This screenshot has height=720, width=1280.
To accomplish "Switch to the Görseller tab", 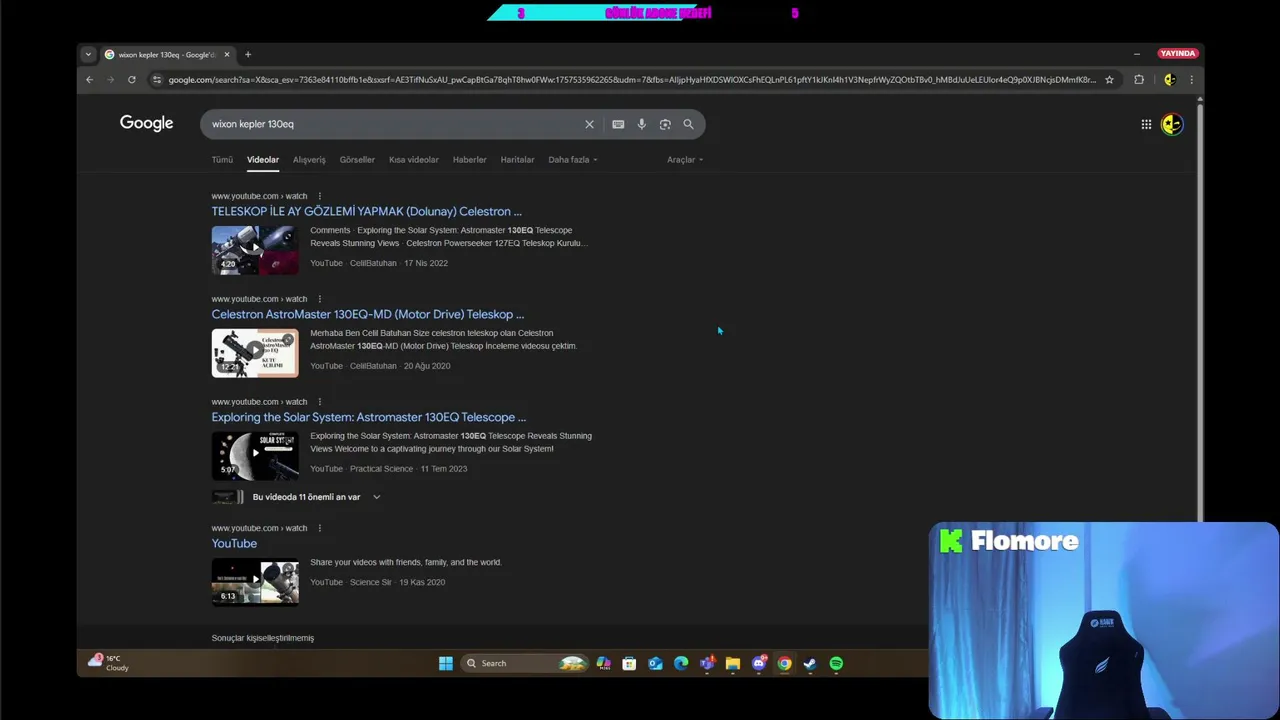I will [357, 160].
